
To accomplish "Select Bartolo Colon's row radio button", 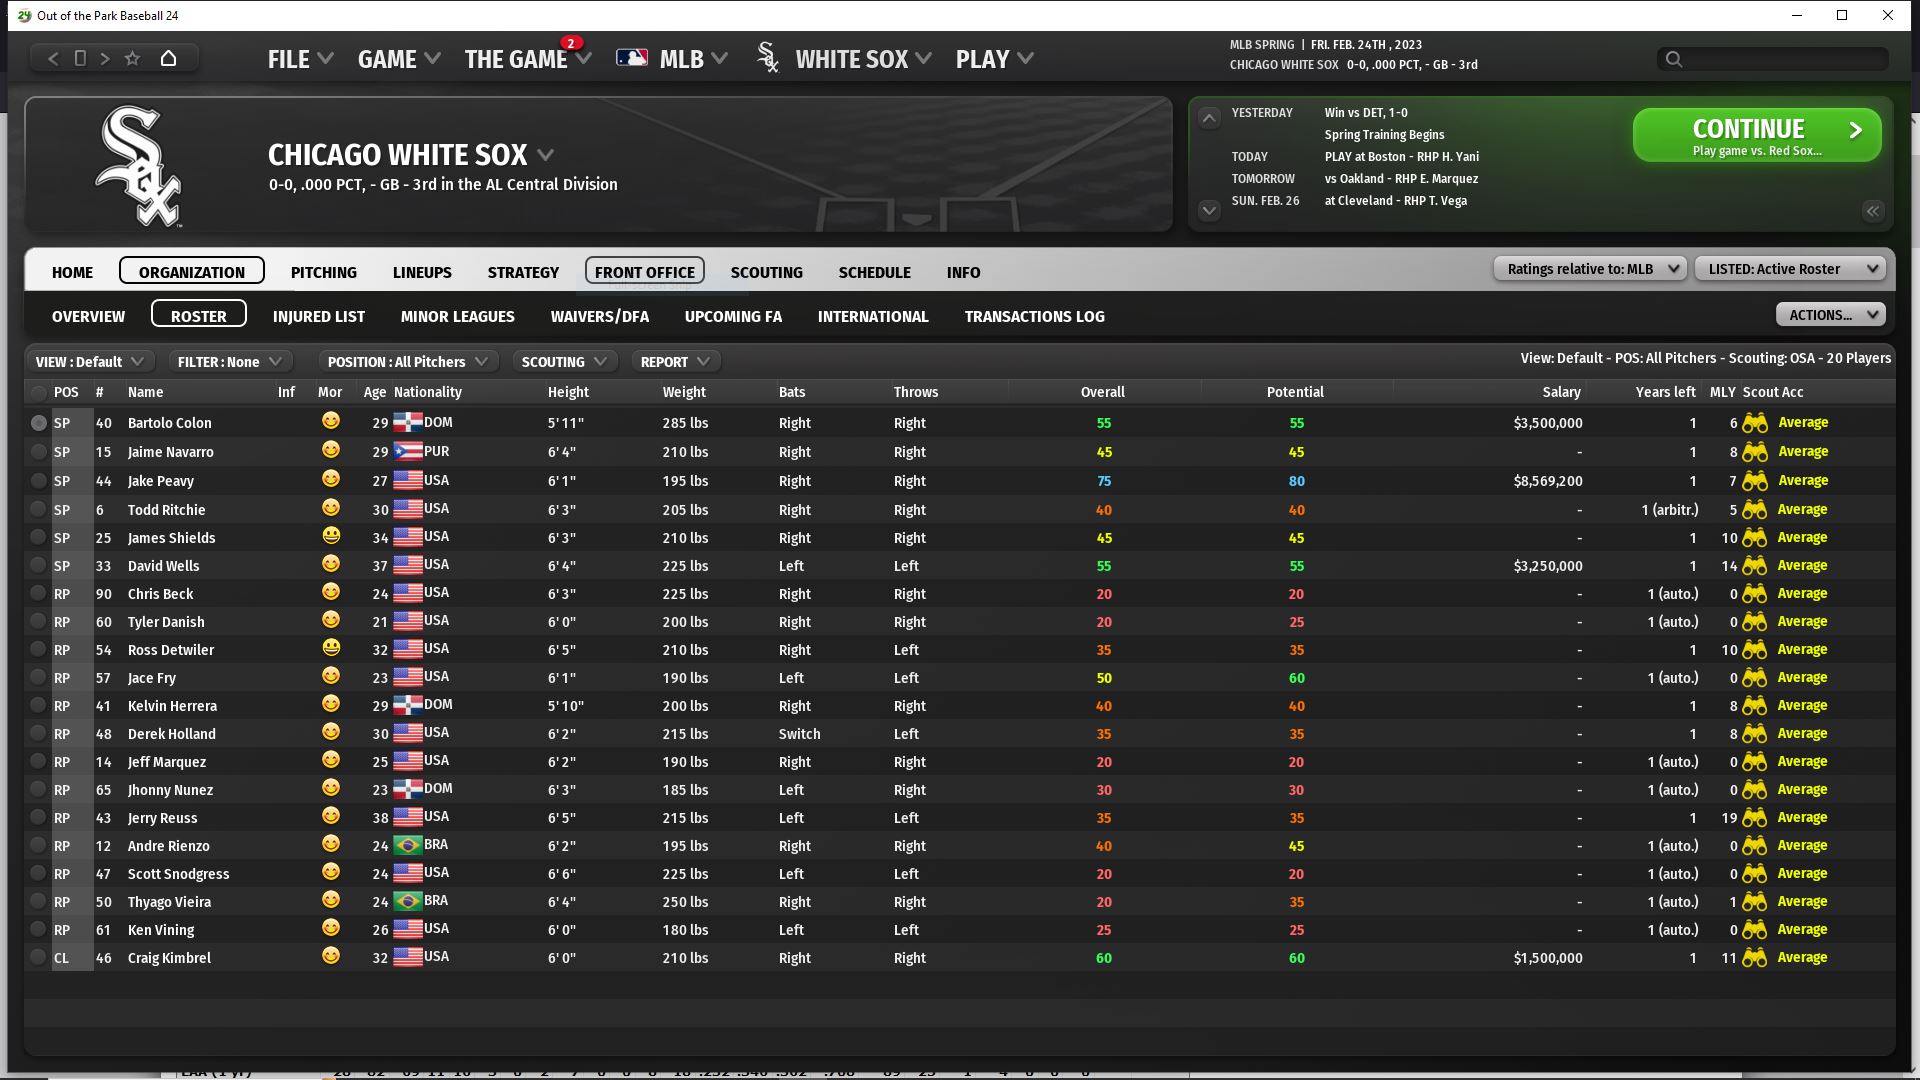I will point(38,423).
